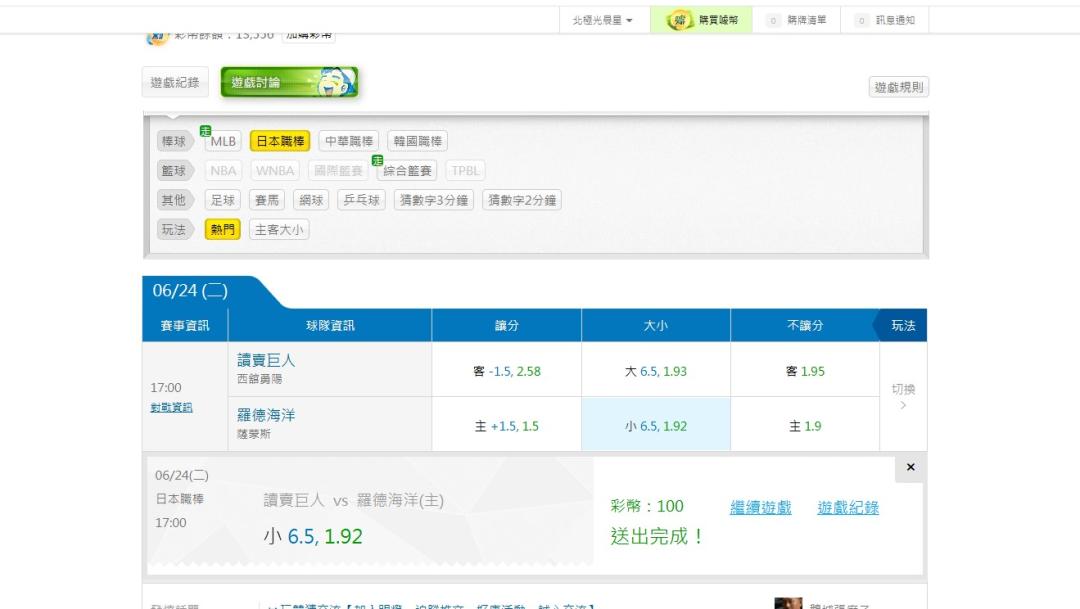The width and height of the screenshot is (1080, 609).
Task: Click the 17:00 time above 對戰資訊
Action: [166, 388]
